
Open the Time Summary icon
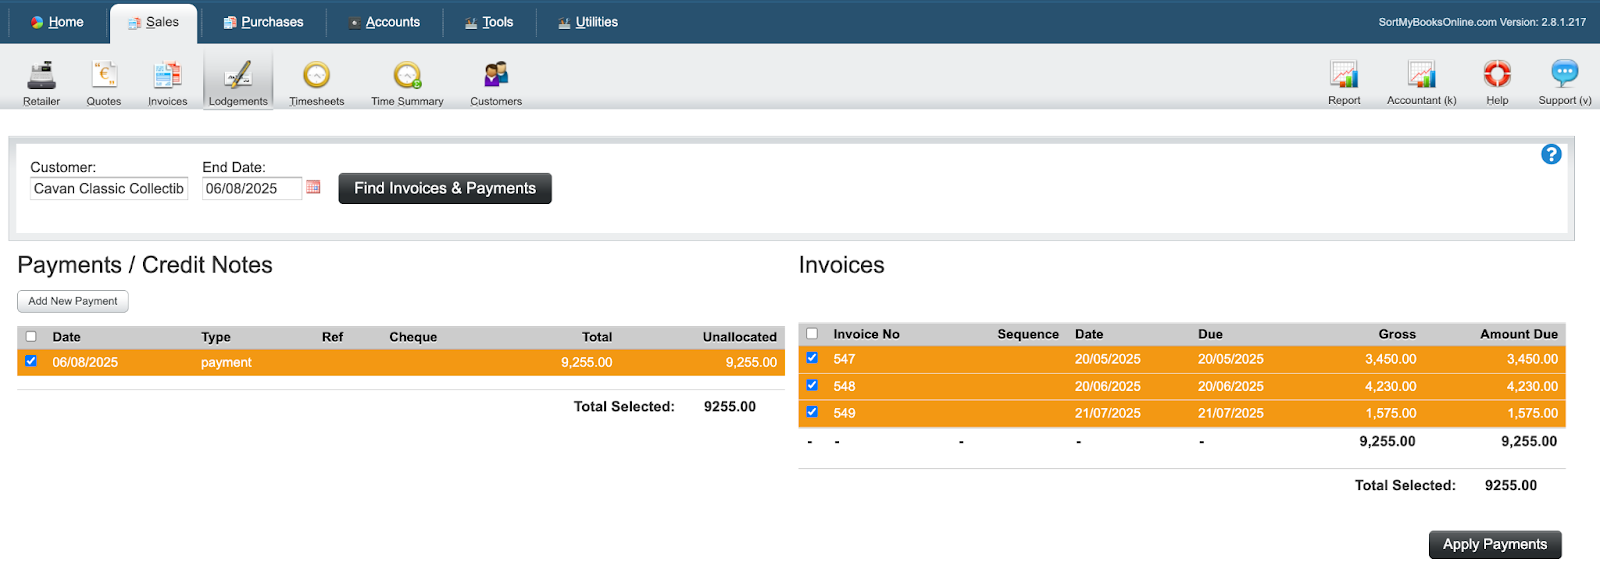pyautogui.click(x=407, y=76)
